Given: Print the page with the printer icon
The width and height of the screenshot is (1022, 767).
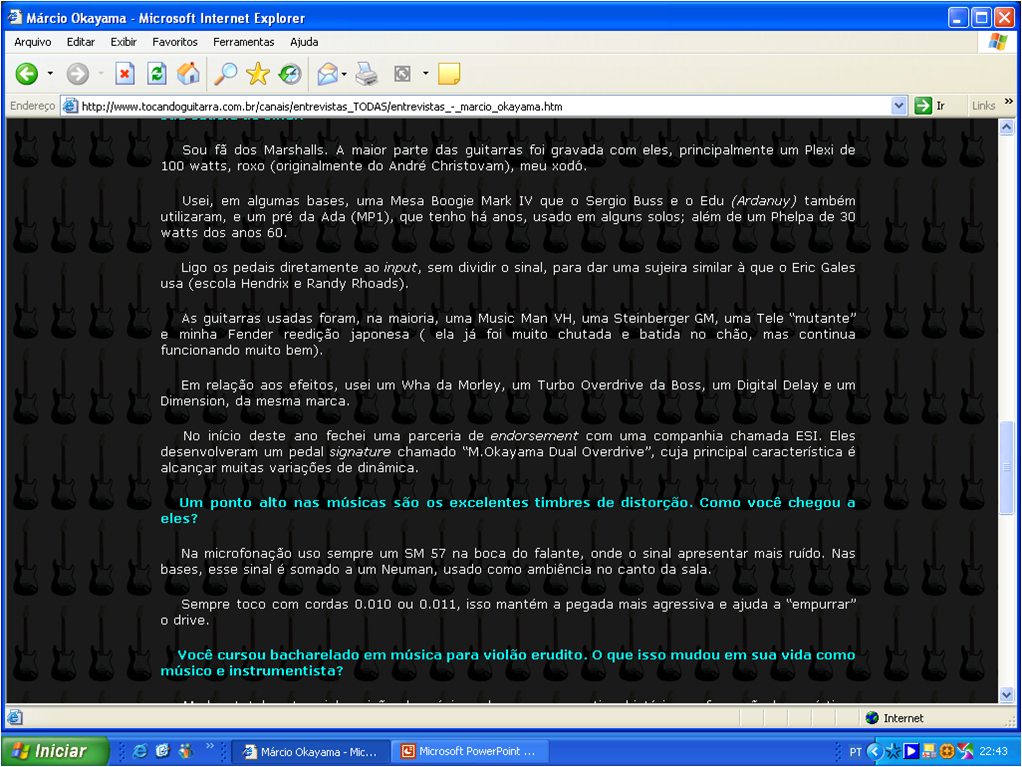Looking at the screenshot, I should (x=367, y=74).
